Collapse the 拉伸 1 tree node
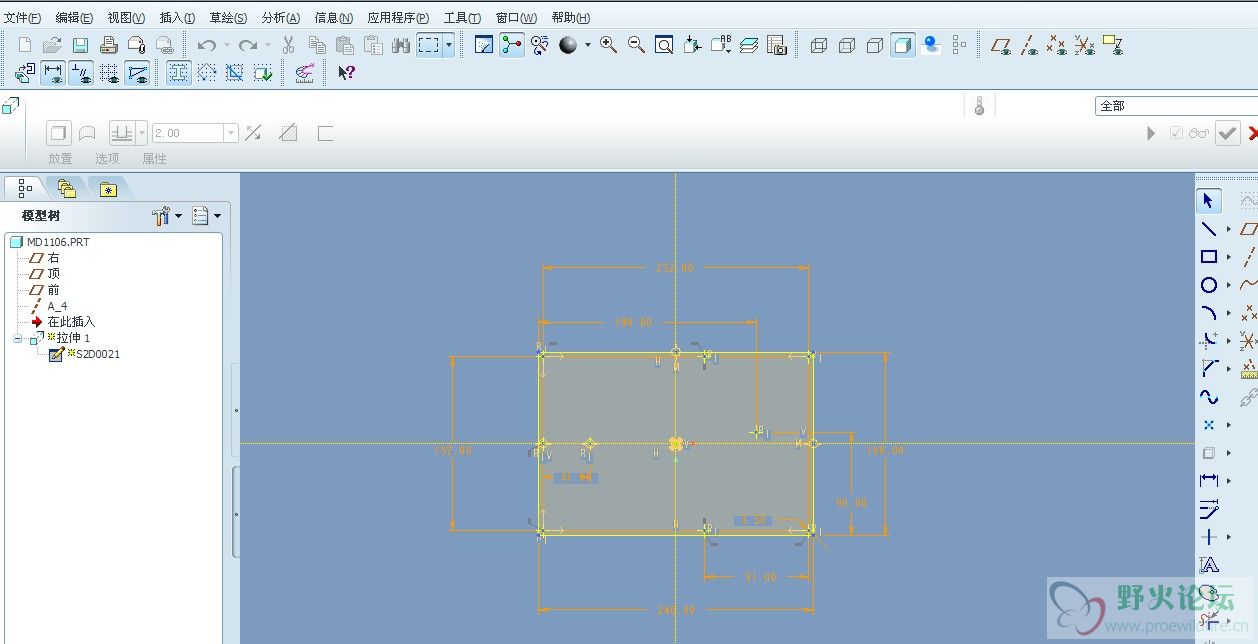The height and width of the screenshot is (644, 1258). click(17, 338)
